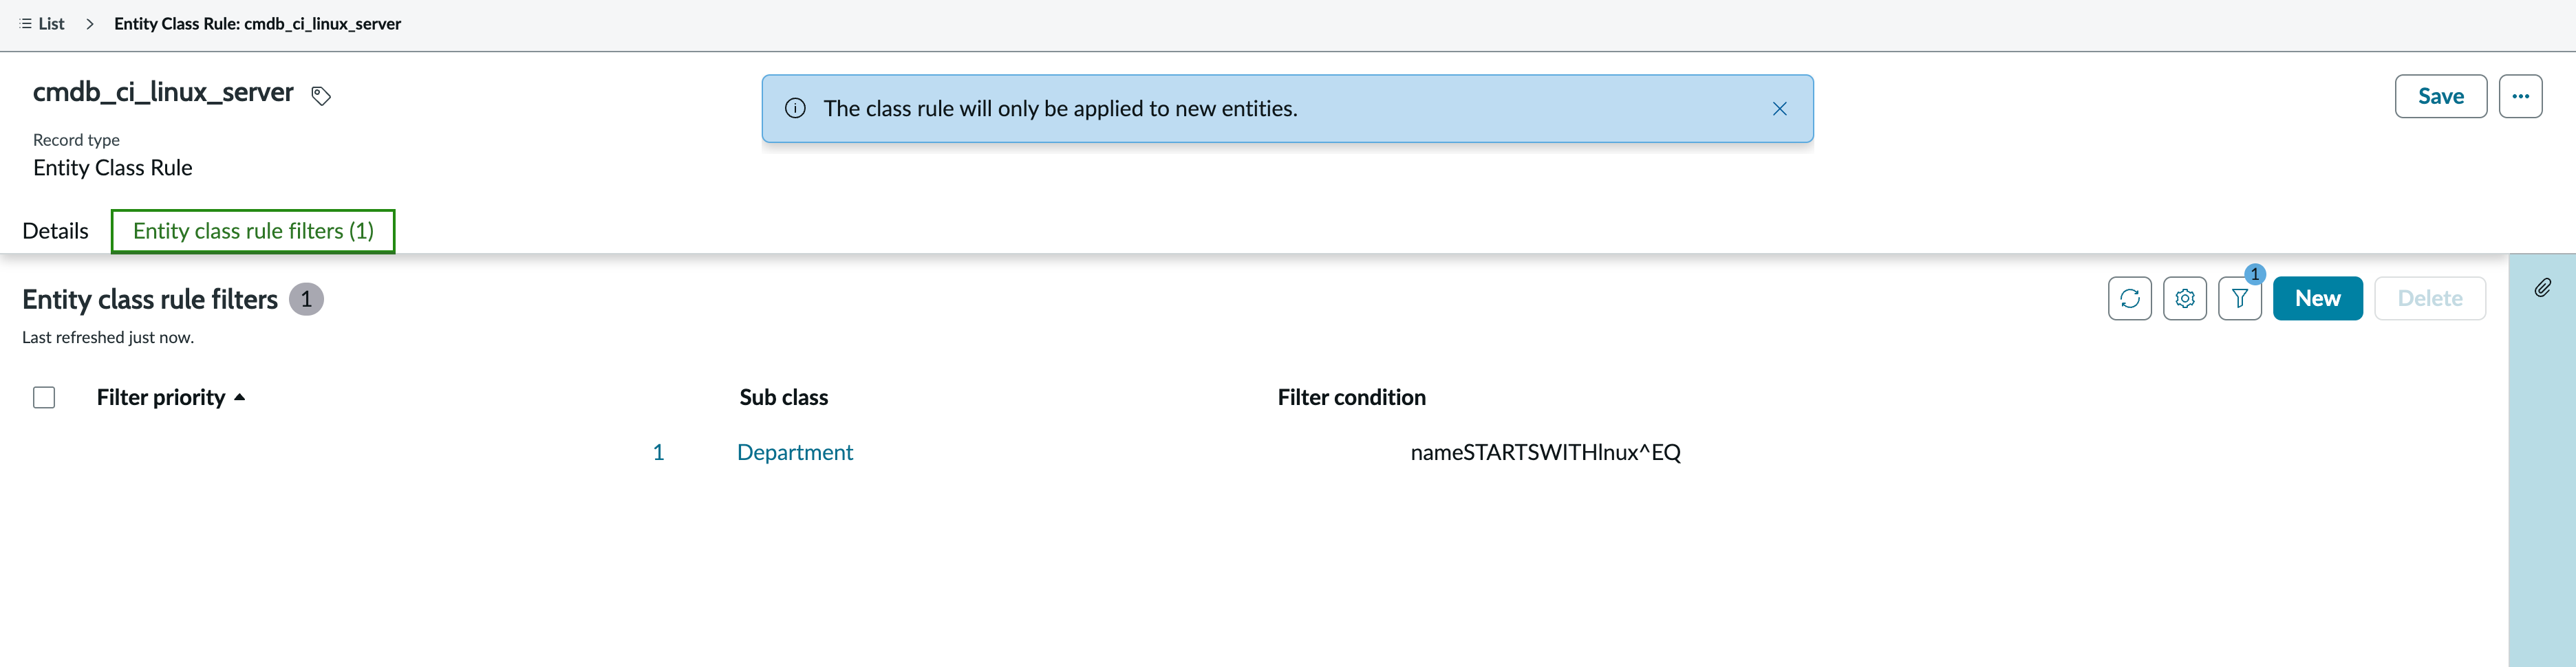
Task: Open the filter funnel icon
Action: (2239, 298)
